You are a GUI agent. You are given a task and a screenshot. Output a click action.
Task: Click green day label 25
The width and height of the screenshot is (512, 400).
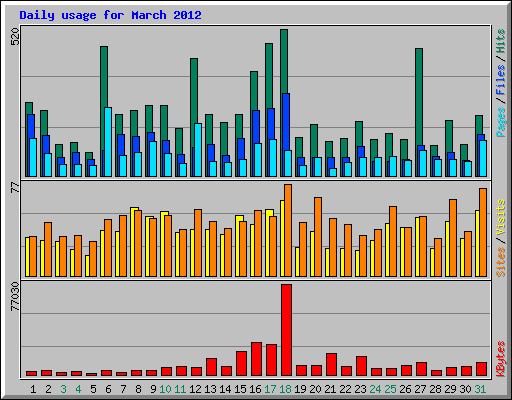coord(390,389)
